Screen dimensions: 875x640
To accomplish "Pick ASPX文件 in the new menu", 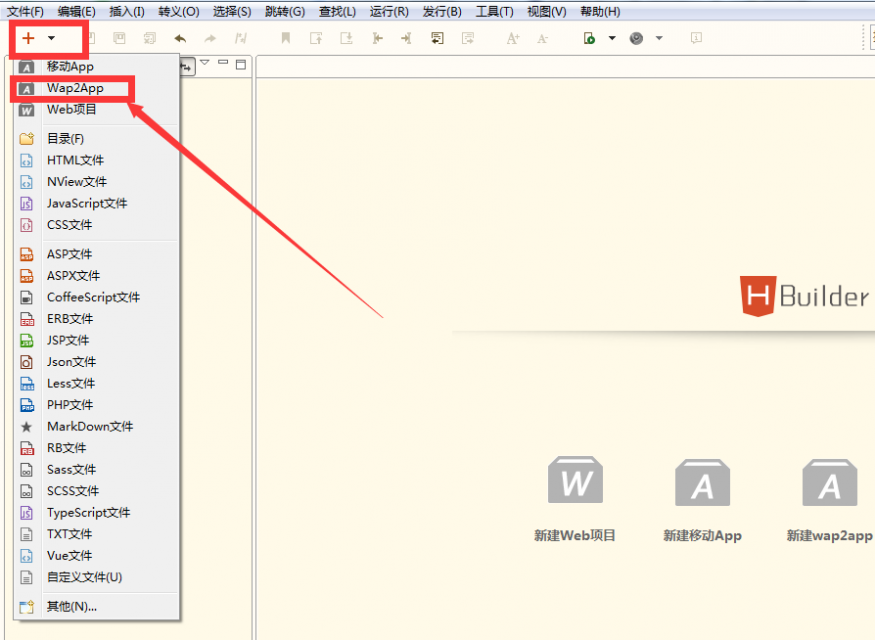I will (96, 276).
